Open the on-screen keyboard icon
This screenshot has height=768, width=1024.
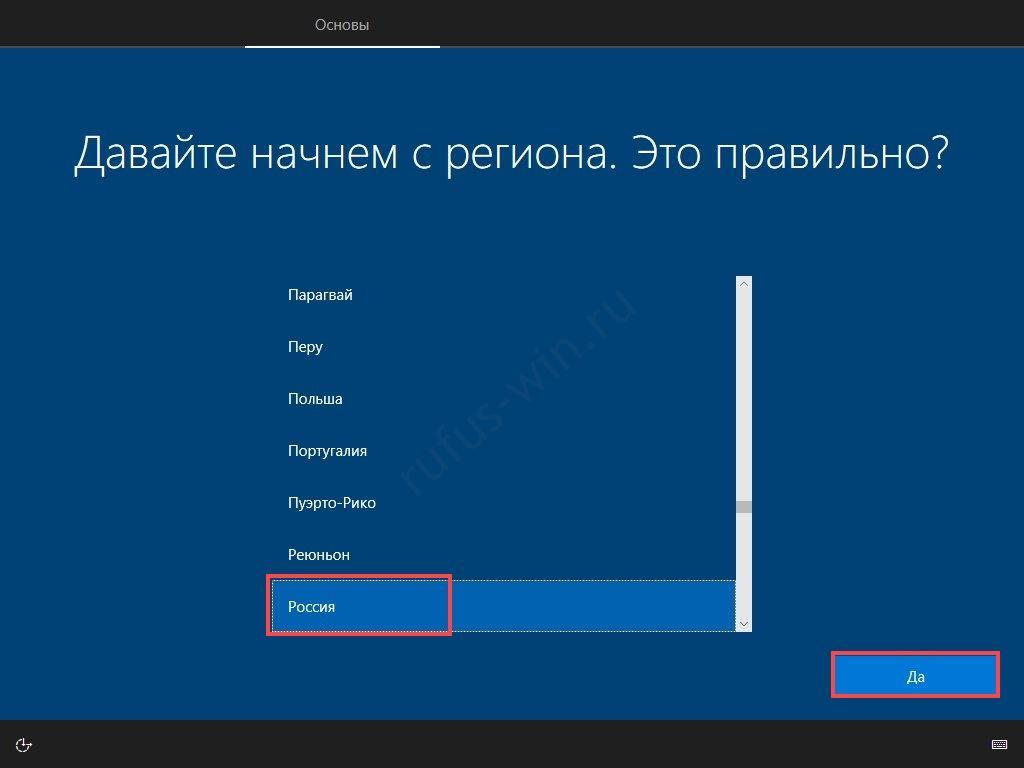point(999,744)
